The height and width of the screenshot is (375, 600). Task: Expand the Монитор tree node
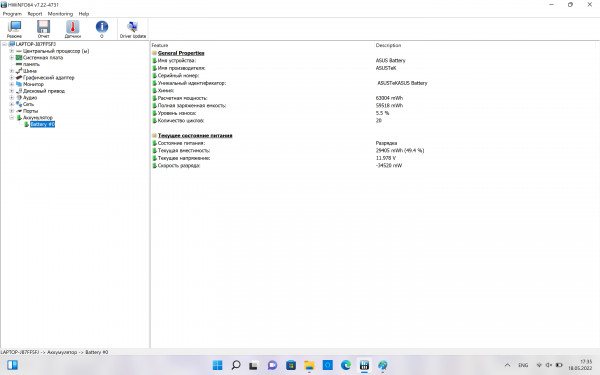tap(11, 84)
